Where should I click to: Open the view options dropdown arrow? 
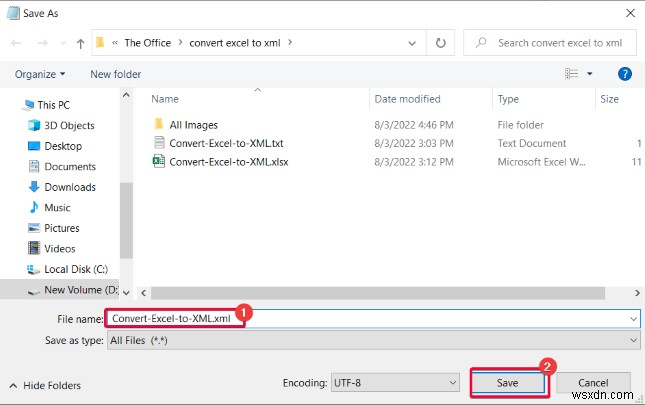589,74
